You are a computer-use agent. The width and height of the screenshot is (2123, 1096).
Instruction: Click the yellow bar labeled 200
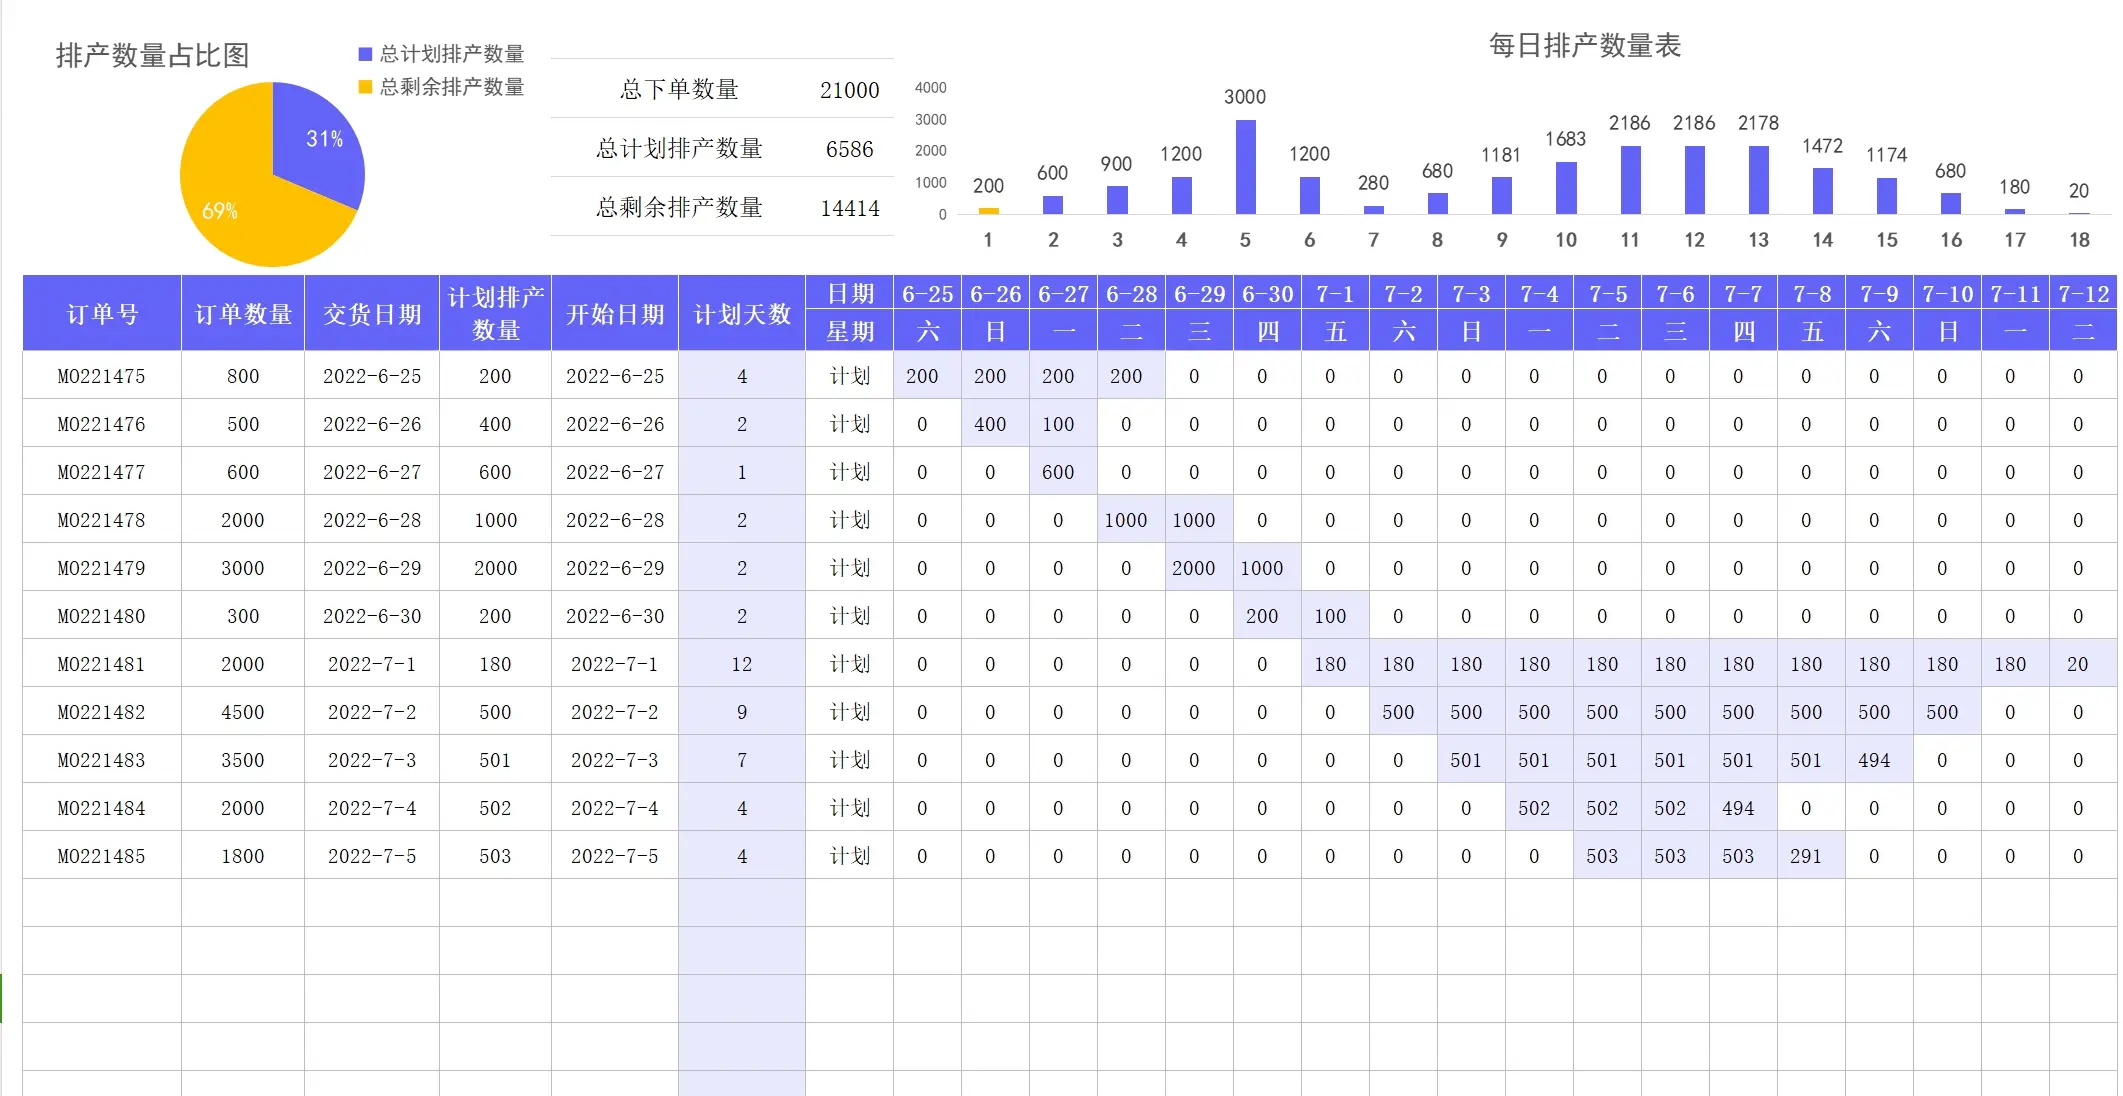pyautogui.click(x=988, y=210)
